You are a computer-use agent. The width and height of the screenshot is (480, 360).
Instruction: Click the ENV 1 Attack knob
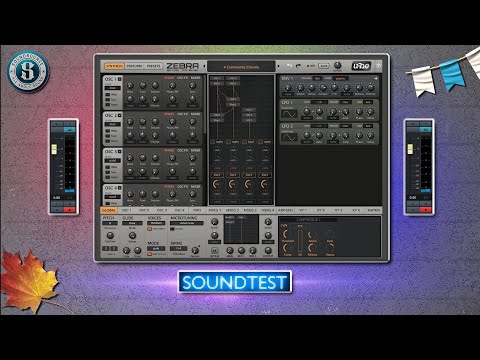click(x=300, y=88)
